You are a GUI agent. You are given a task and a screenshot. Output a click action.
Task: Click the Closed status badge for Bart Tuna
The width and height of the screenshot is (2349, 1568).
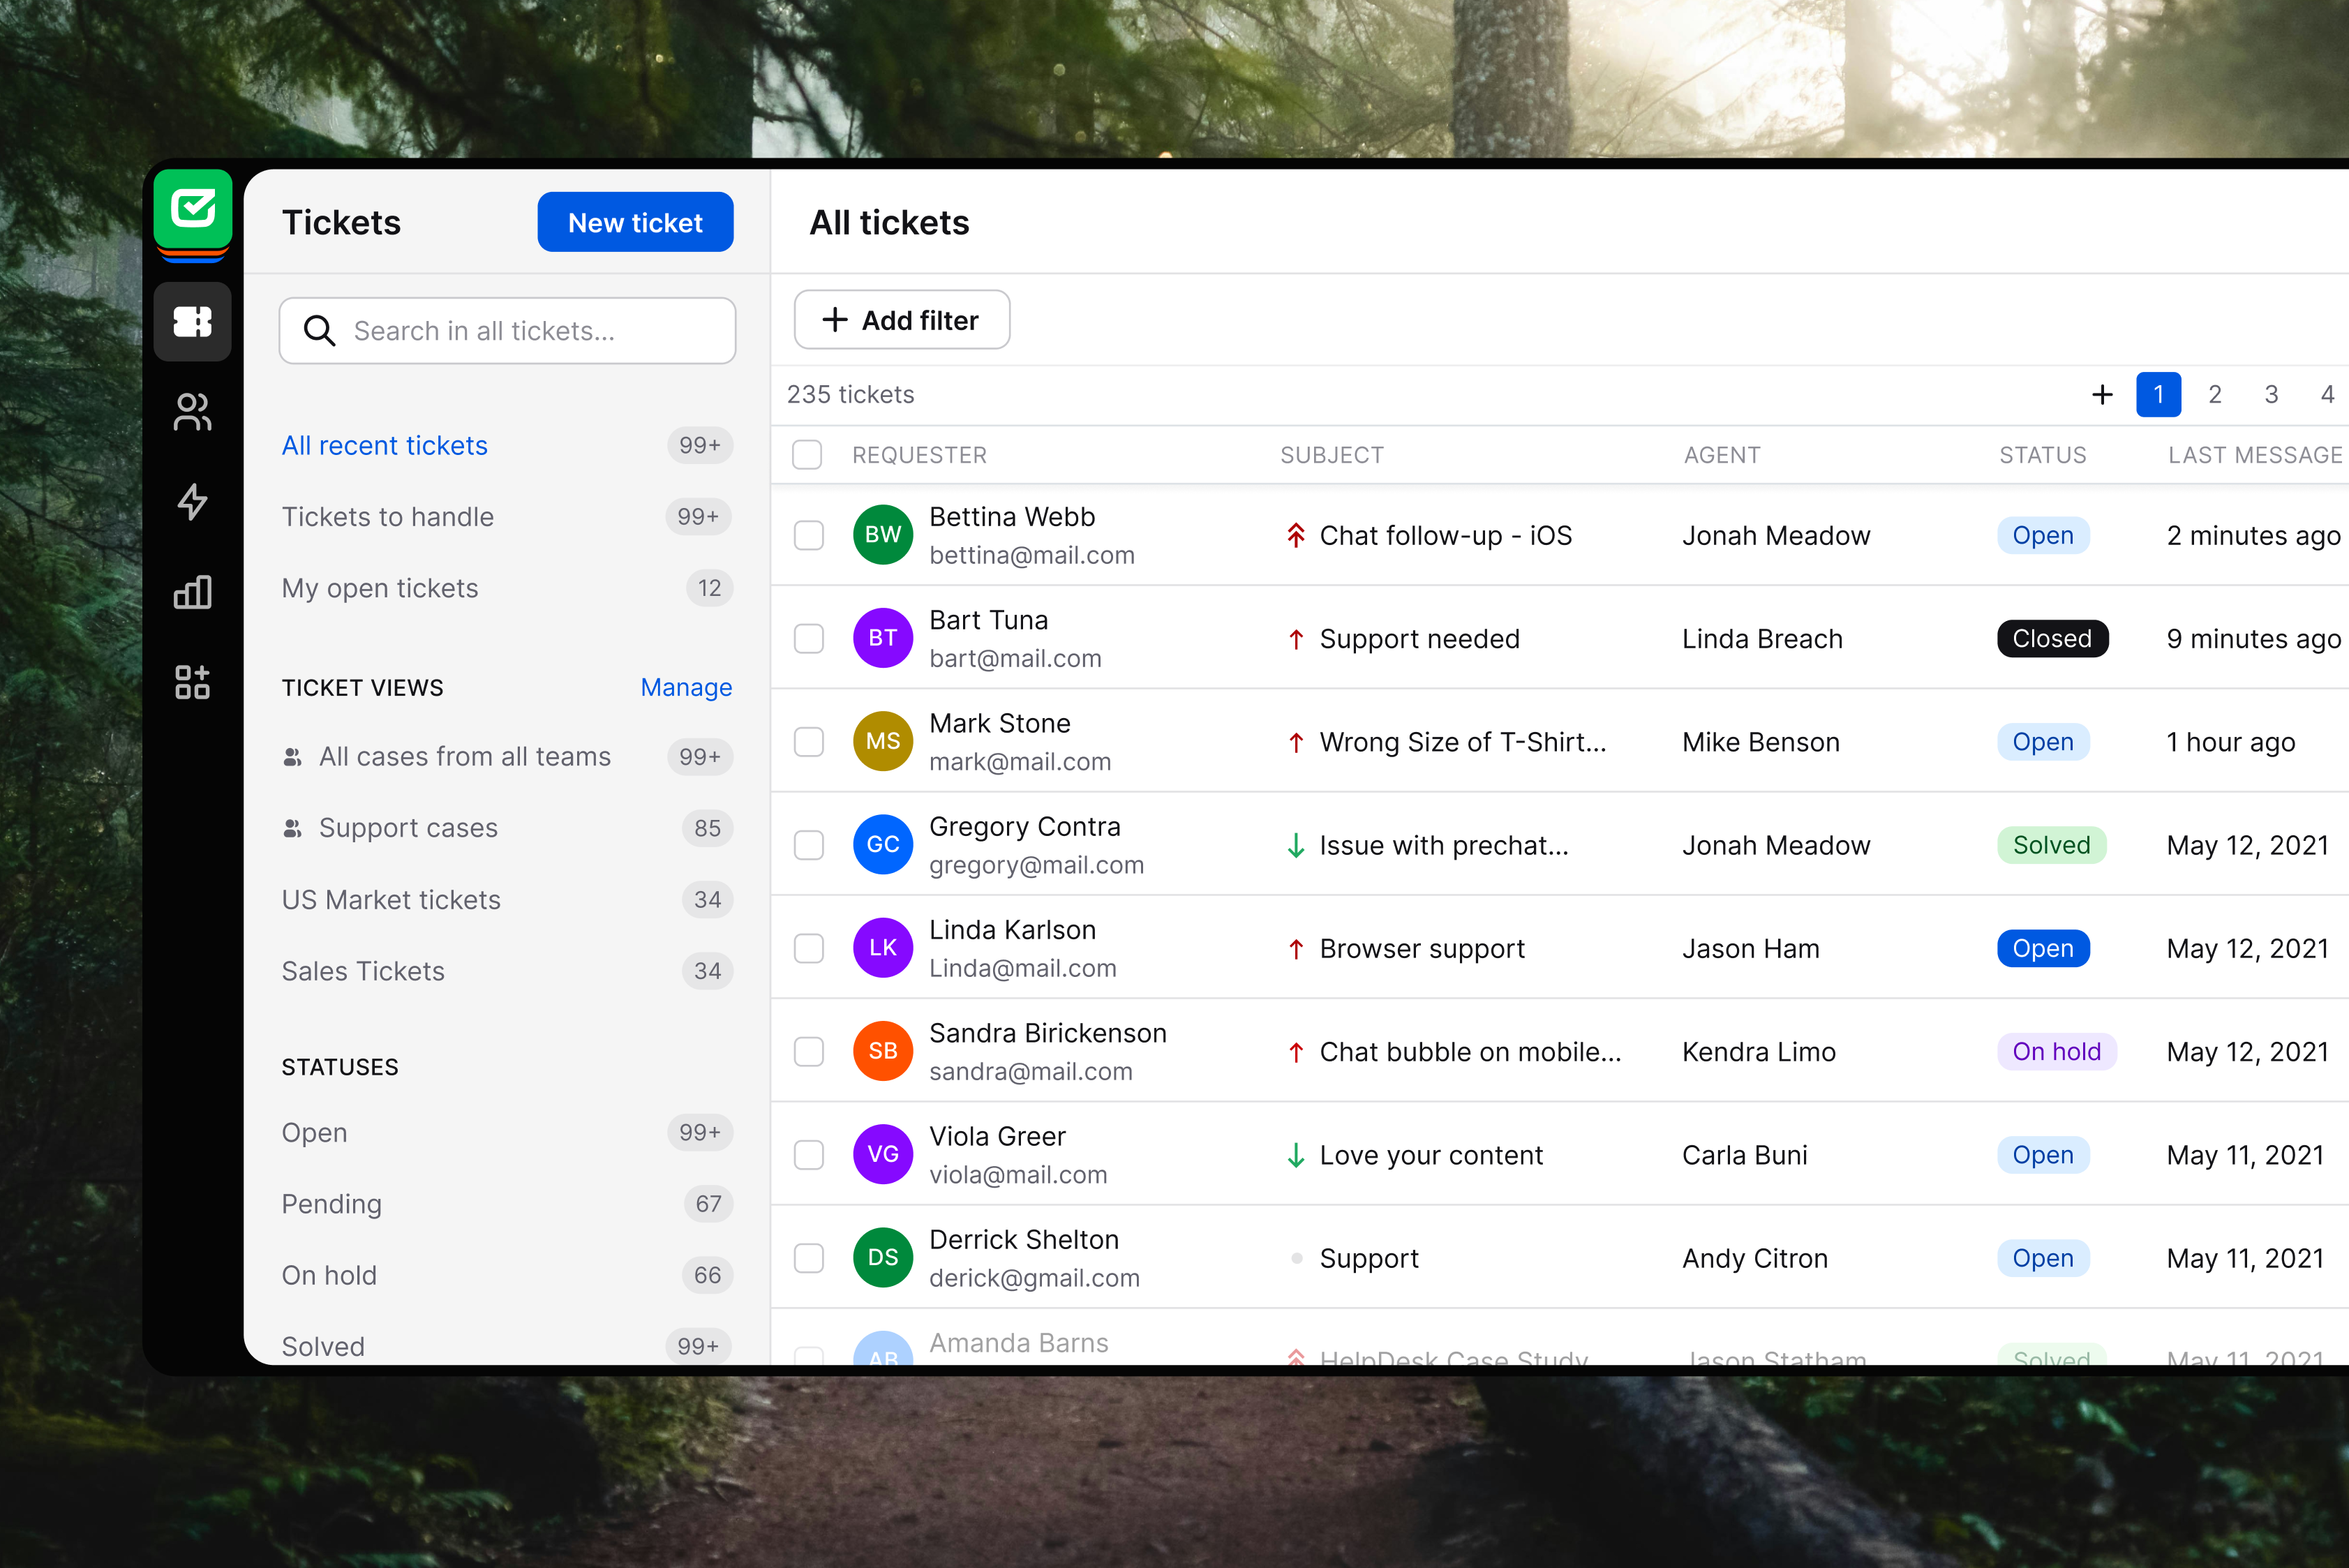(x=2052, y=638)
